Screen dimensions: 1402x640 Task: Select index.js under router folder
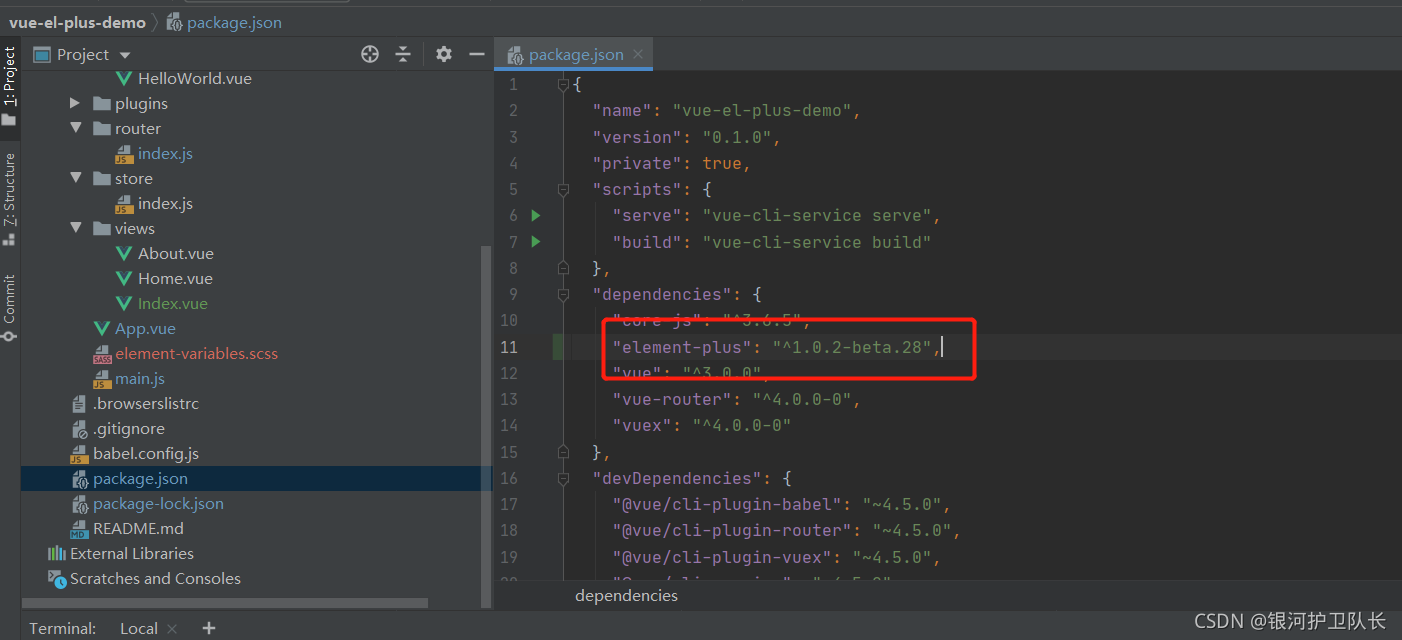(x=165, y=153)
